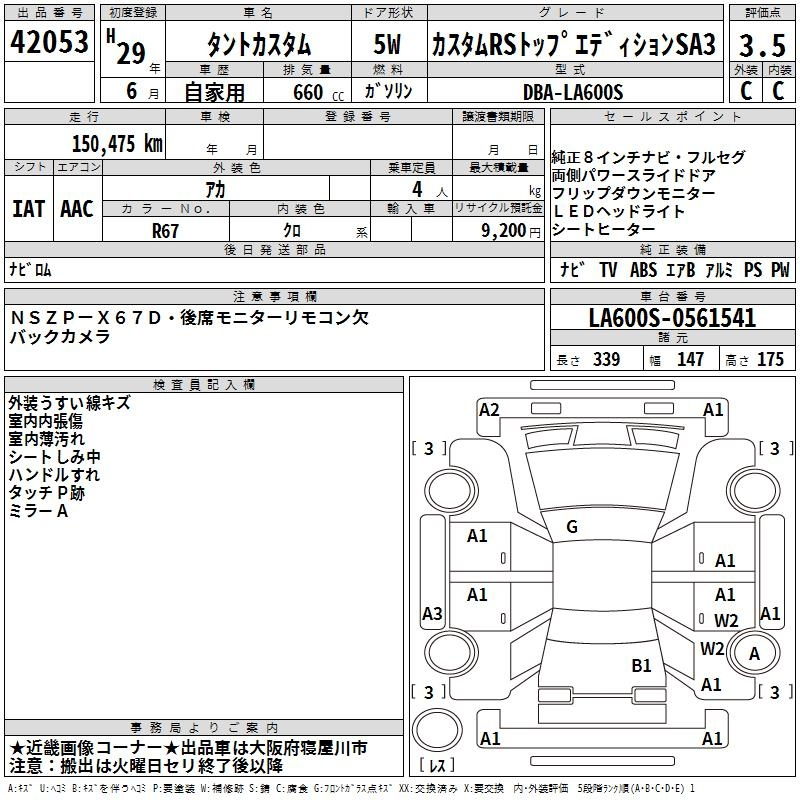Click the inspector note 外装うすい線キズ
The image size is (800, 800).
tap(69, 403)
